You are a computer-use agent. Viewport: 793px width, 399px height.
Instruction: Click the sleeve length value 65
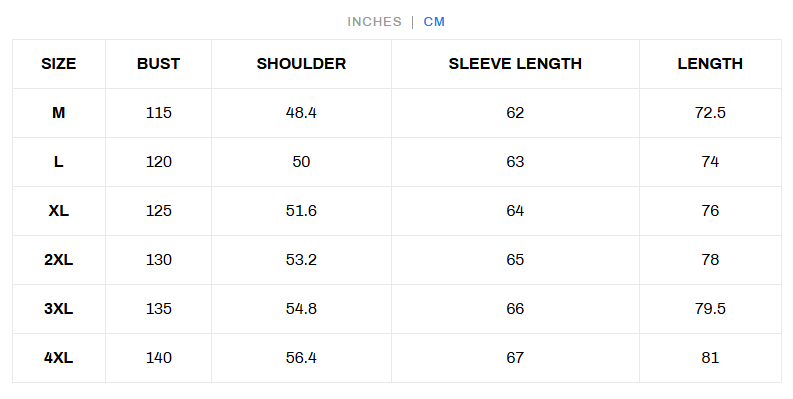point(515,260)
